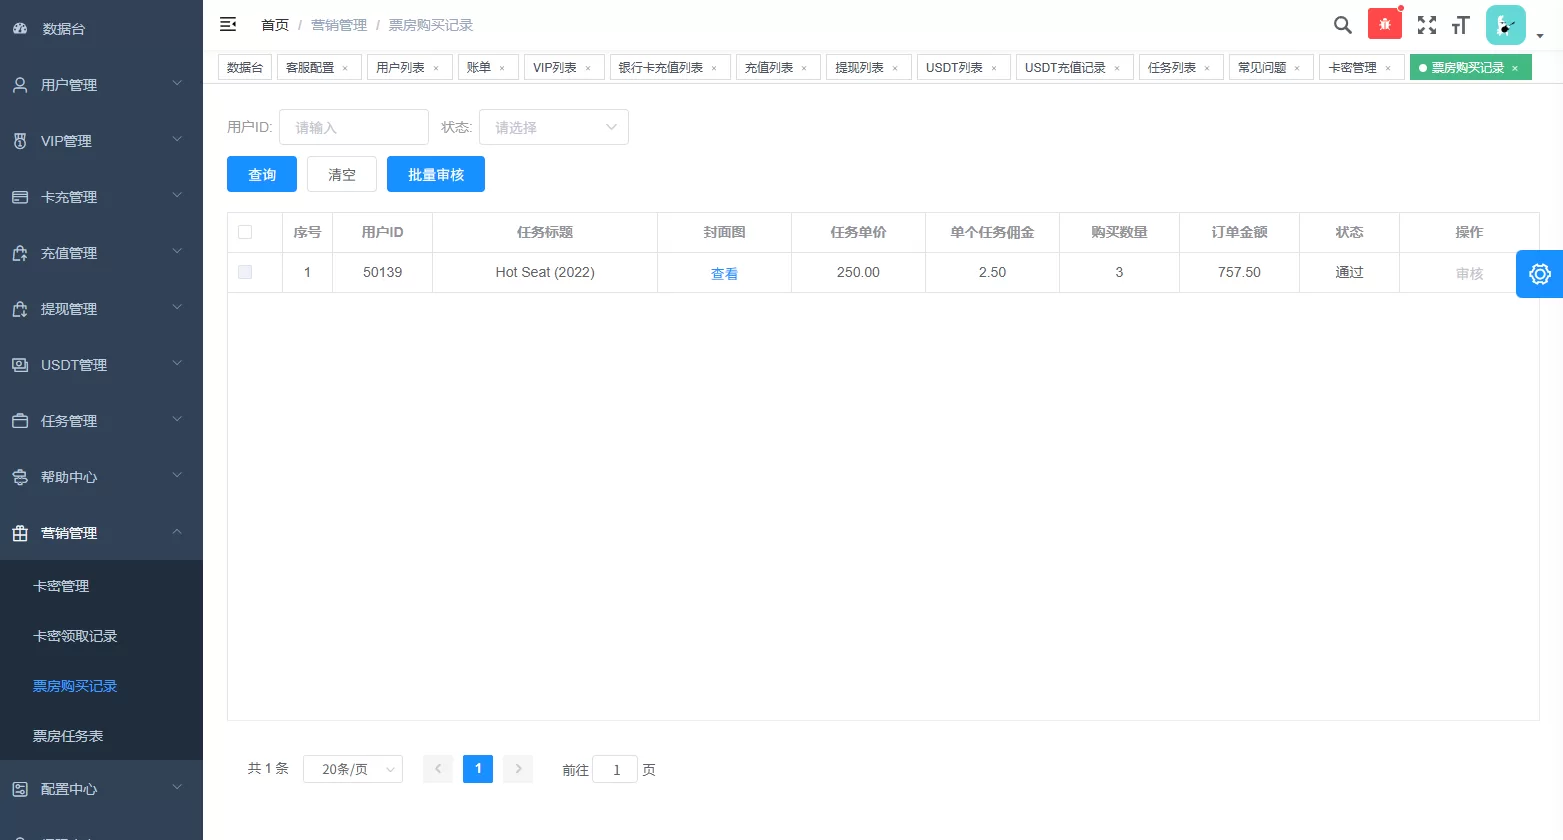Screen dimensions: 1563x840
Task: Open 票房任务表 from the sidebar menu
Action: point(68,735)
